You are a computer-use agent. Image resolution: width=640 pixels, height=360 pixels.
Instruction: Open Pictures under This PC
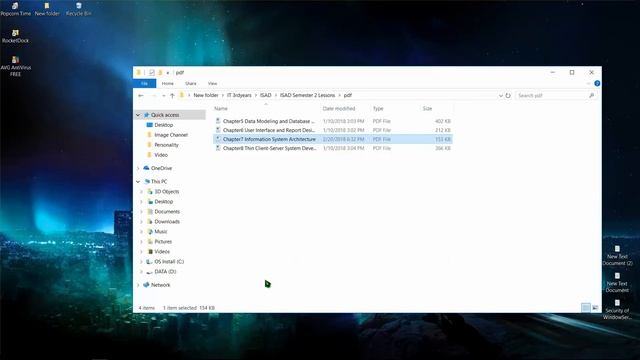point(163,242)
